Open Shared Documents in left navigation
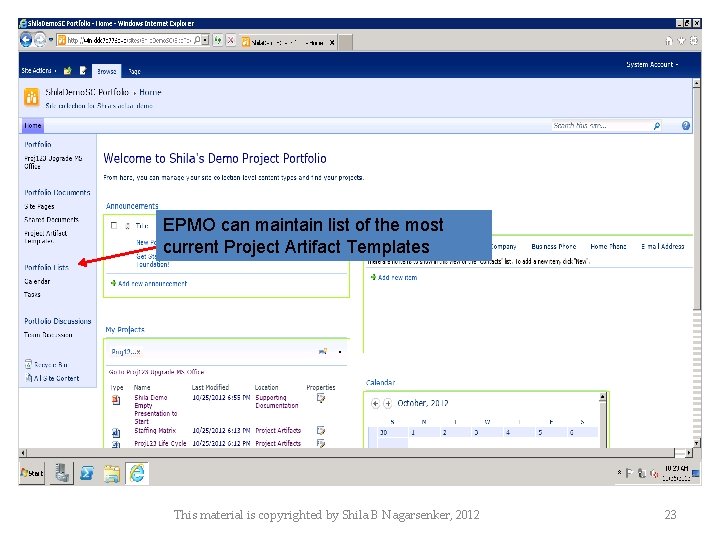This screenshot has height=540, width=720. (x=51, y=219)
